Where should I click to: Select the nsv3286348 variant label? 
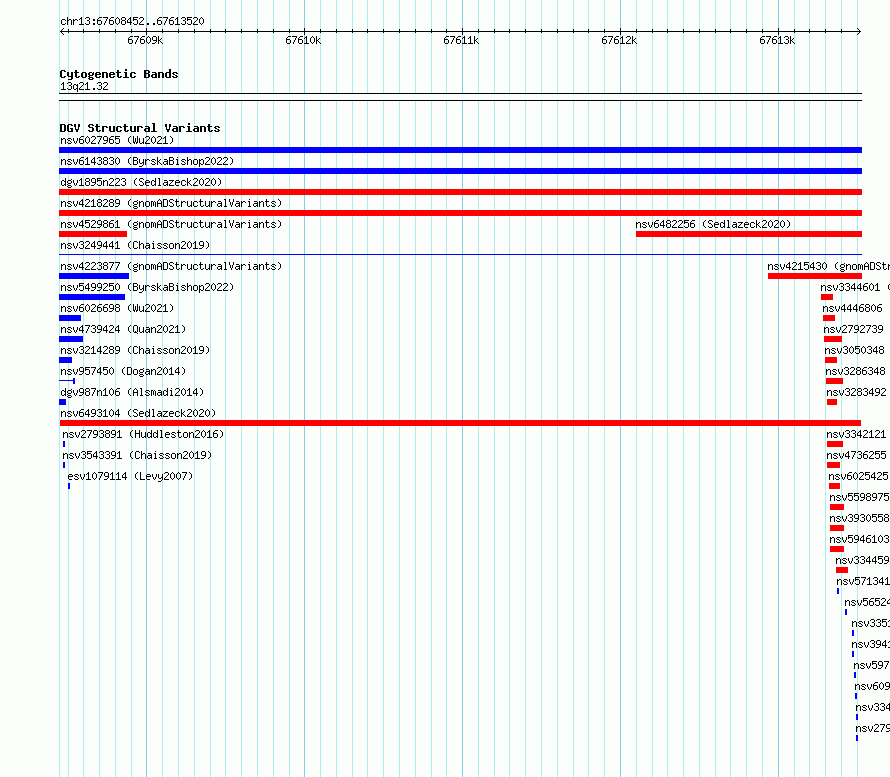855,371
